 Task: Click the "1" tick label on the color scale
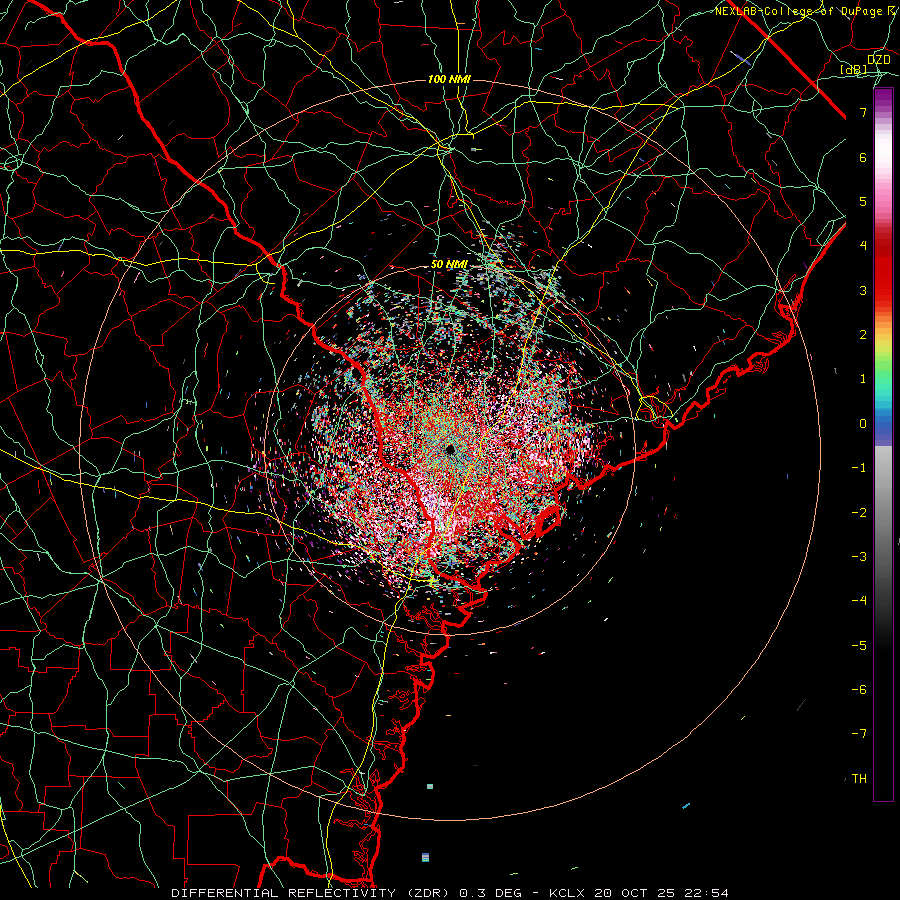click(x=863, y=379)
